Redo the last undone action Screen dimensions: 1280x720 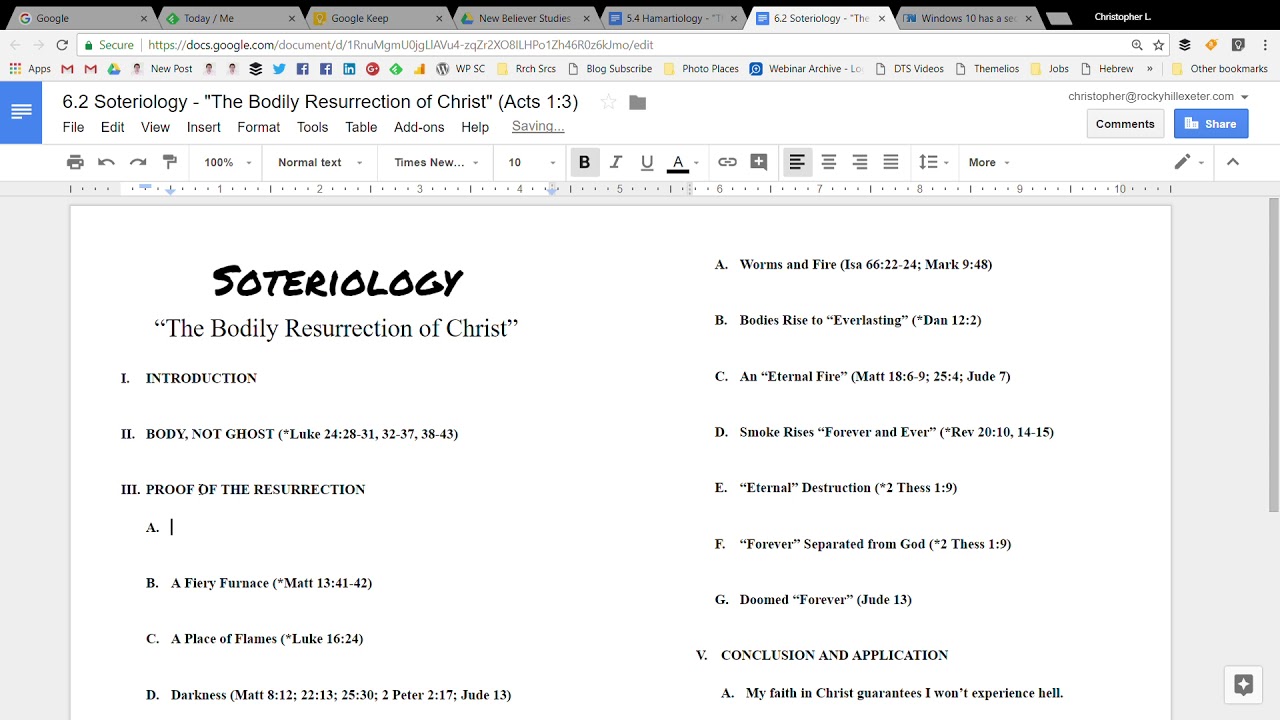(x=138, y=162)
